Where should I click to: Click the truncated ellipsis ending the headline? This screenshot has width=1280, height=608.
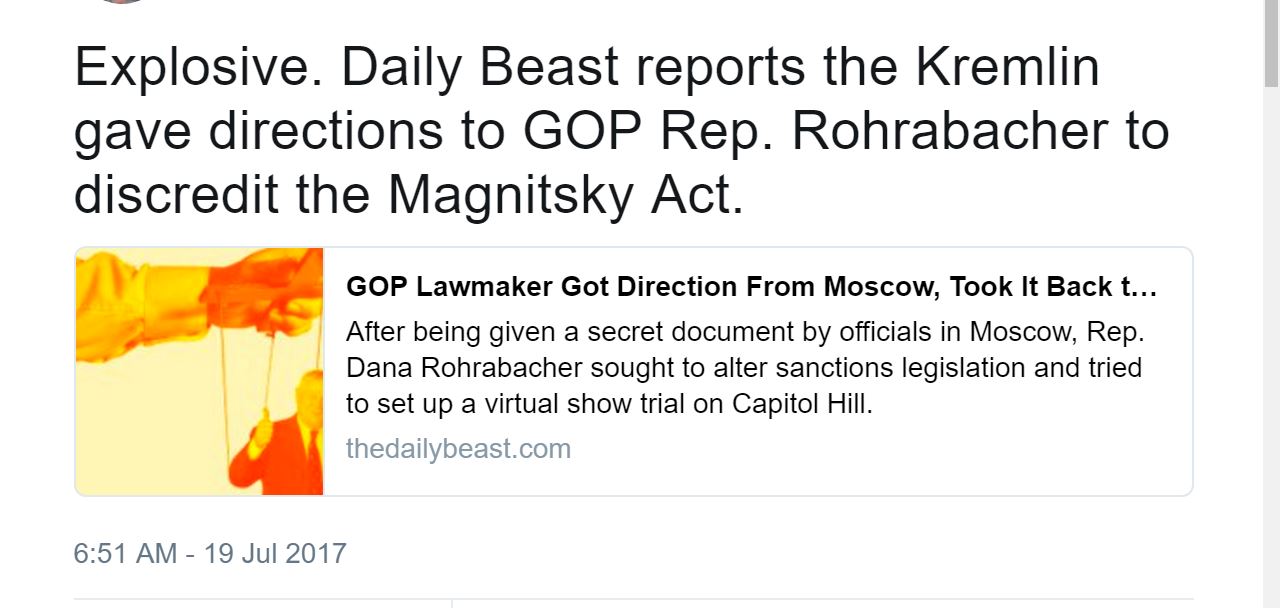click(x=1146, y=288)
